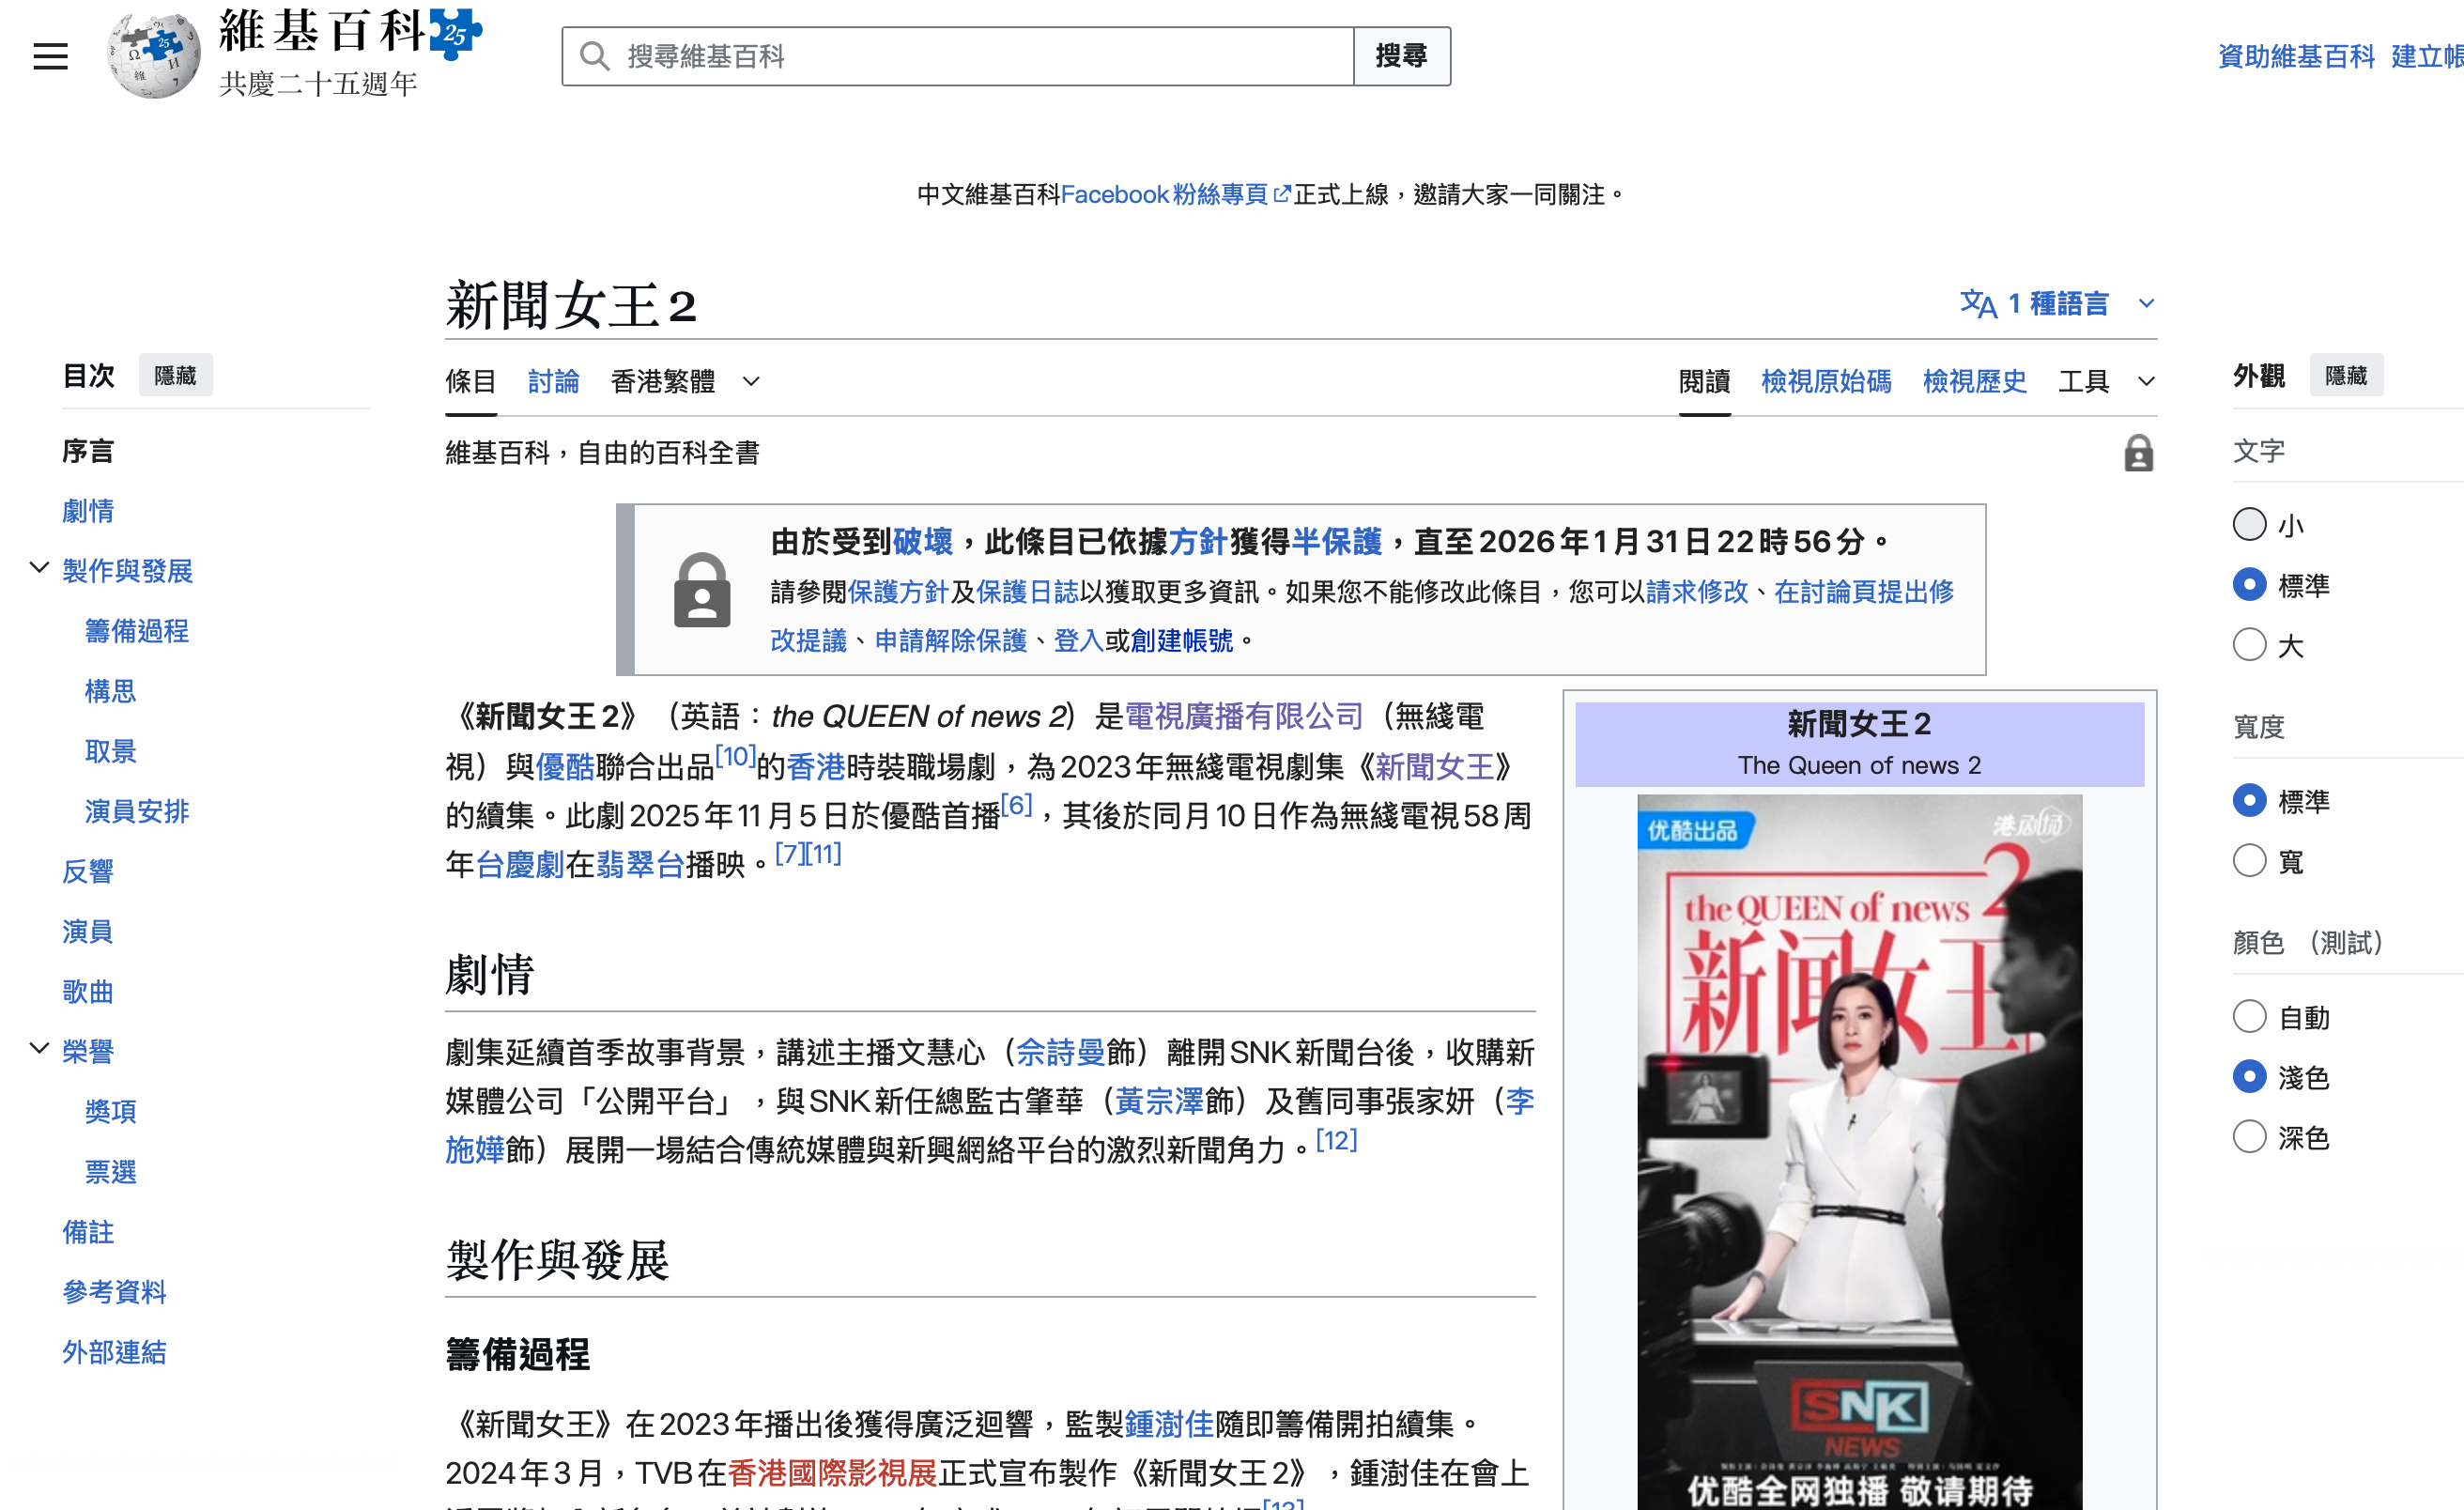Click the drama poster thumbnail in infobox
Viewport: 2464px width, 1510px height.
pos(1859,1150)
